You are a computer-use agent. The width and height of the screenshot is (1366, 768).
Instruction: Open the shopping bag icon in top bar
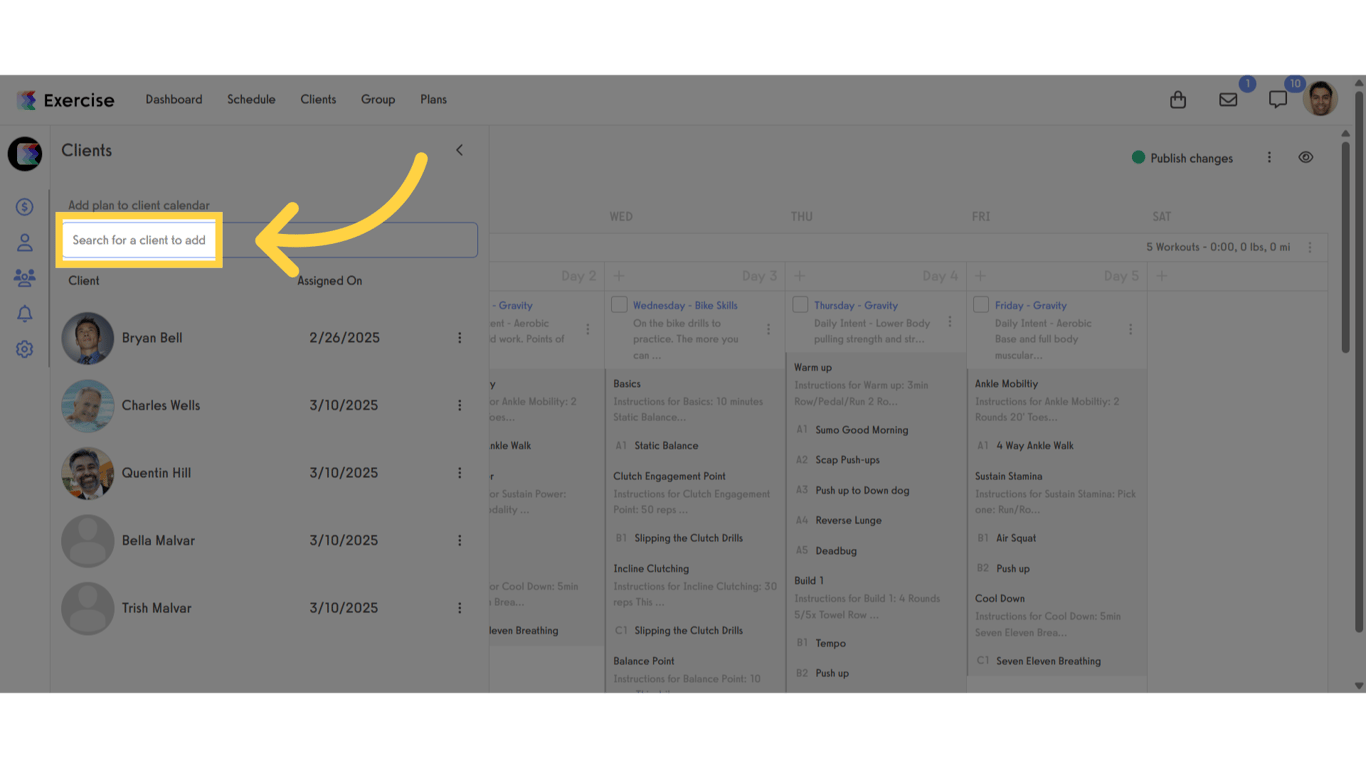point(1177,99)
